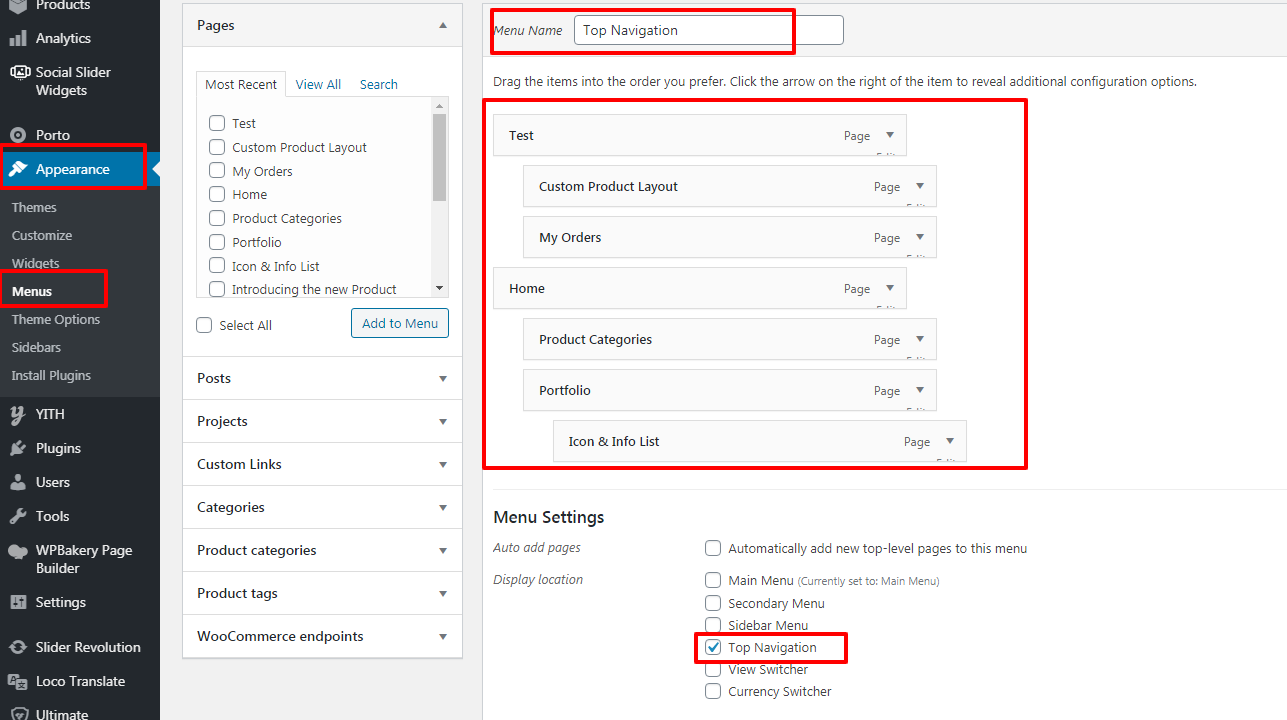Expand the Test menu item options
This screenshot has height=720, width=1287.
889,135
